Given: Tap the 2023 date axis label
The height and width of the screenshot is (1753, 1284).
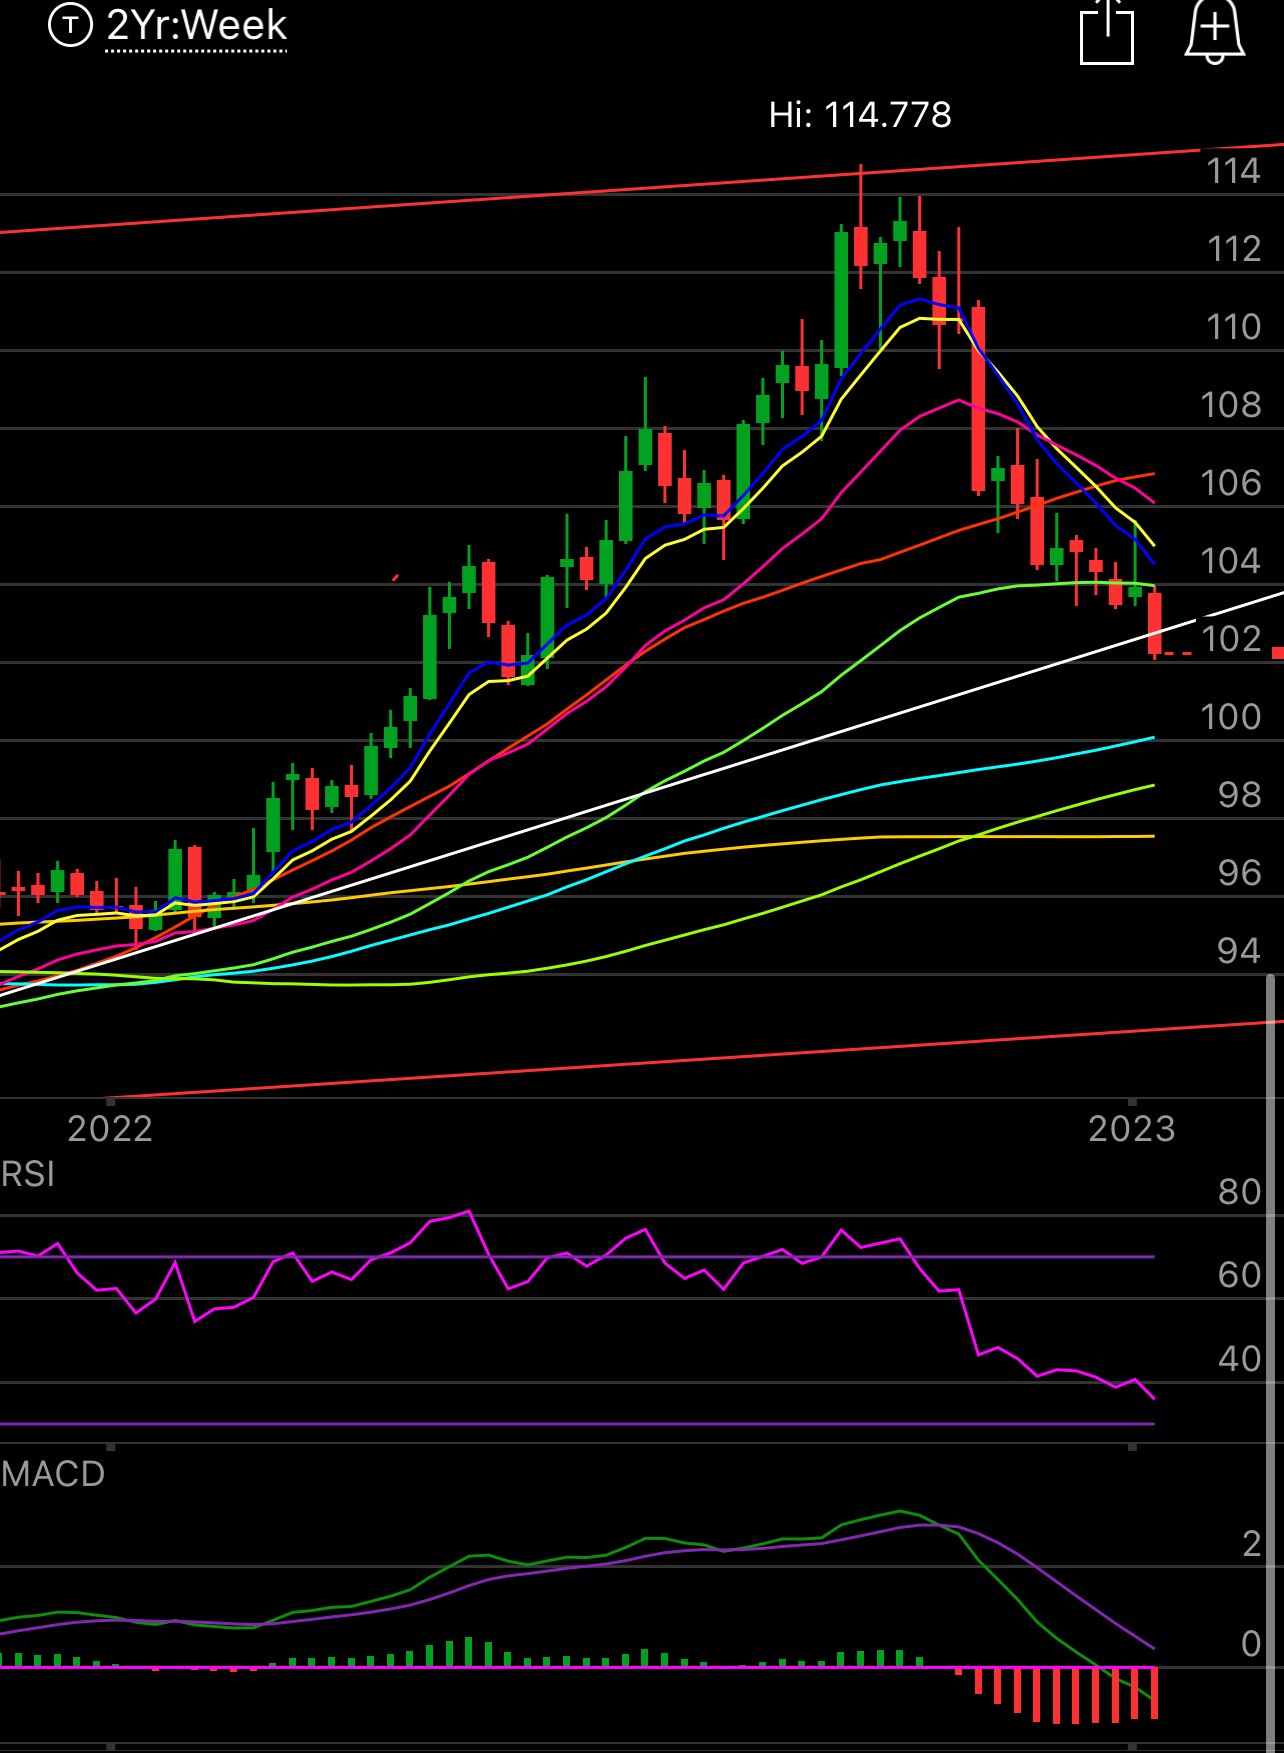Looking at the screenshot, I should click(1132, 1129).
